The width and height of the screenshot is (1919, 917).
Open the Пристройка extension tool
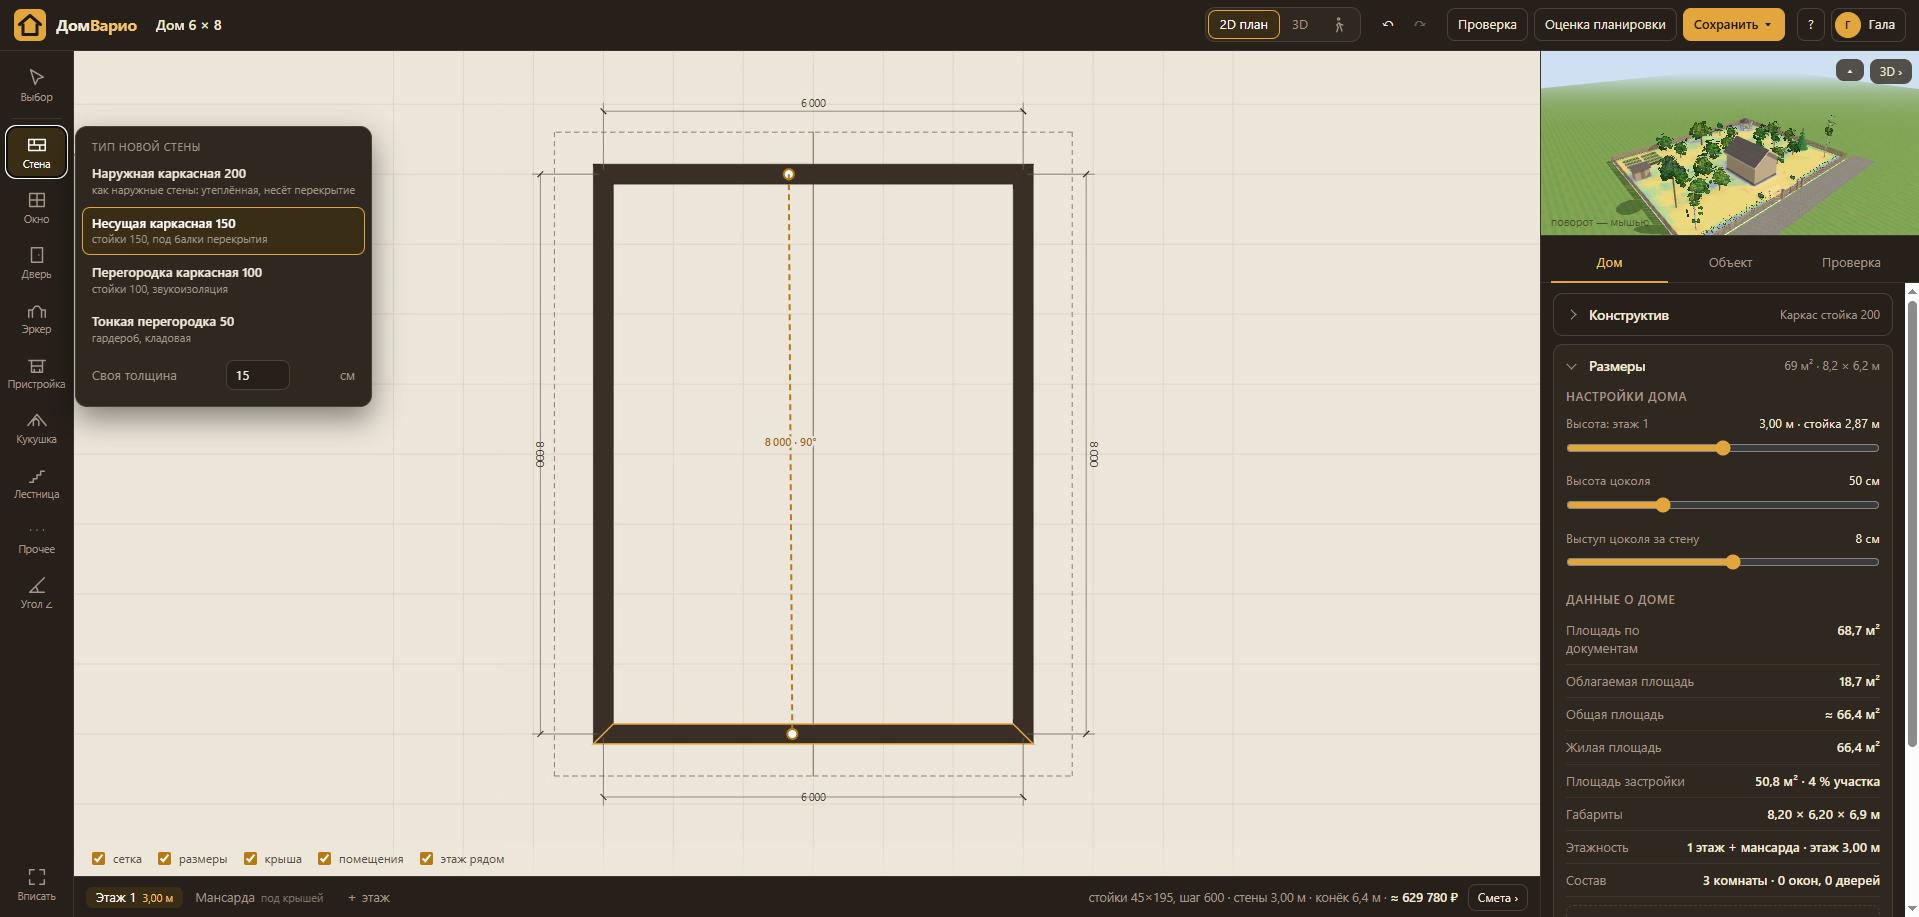point(36,373)
